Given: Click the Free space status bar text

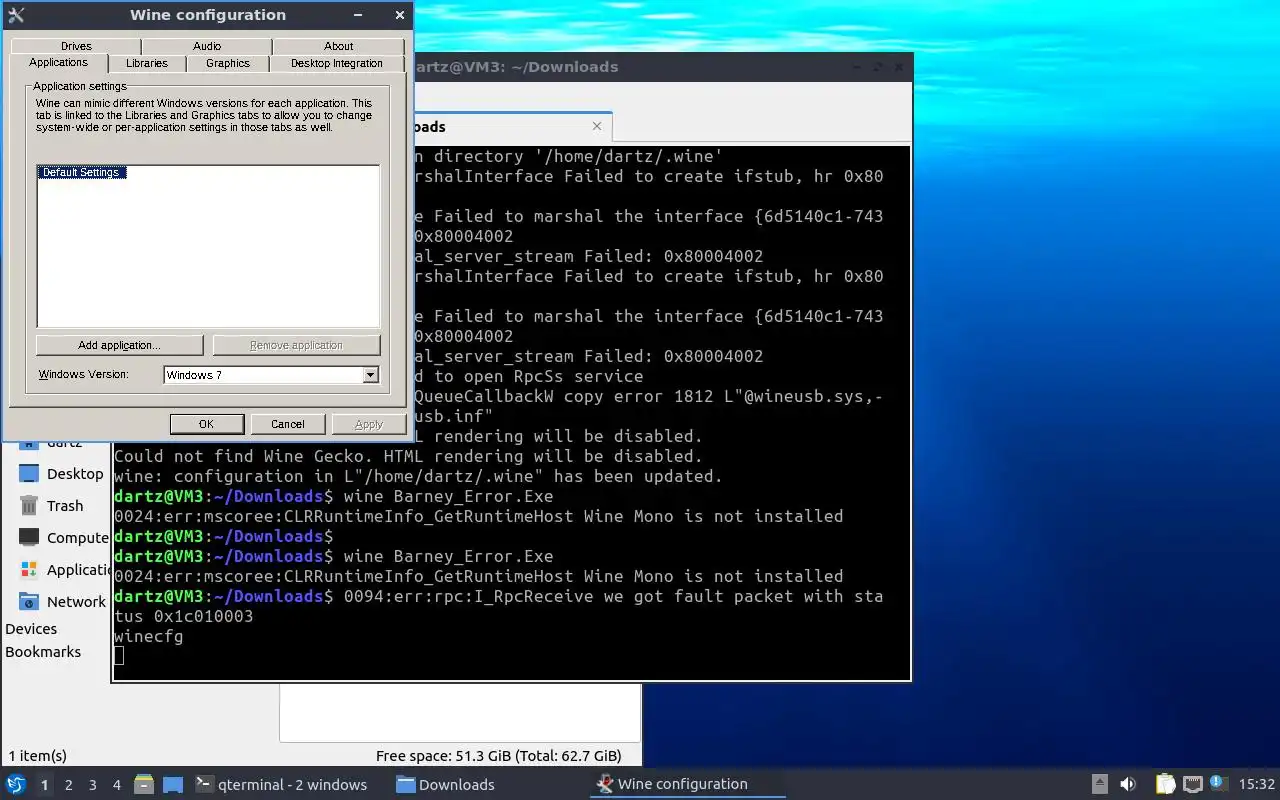Looking at the screenshot, I should click(498, 756).
